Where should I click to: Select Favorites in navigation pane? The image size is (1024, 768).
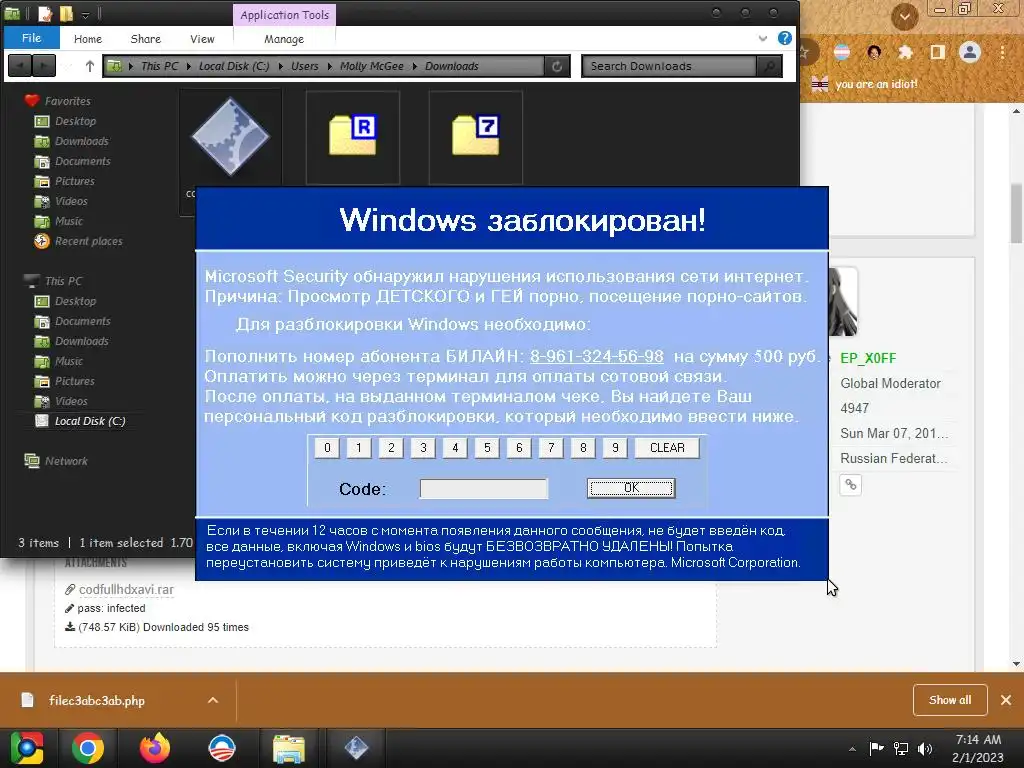pos(67,101)
